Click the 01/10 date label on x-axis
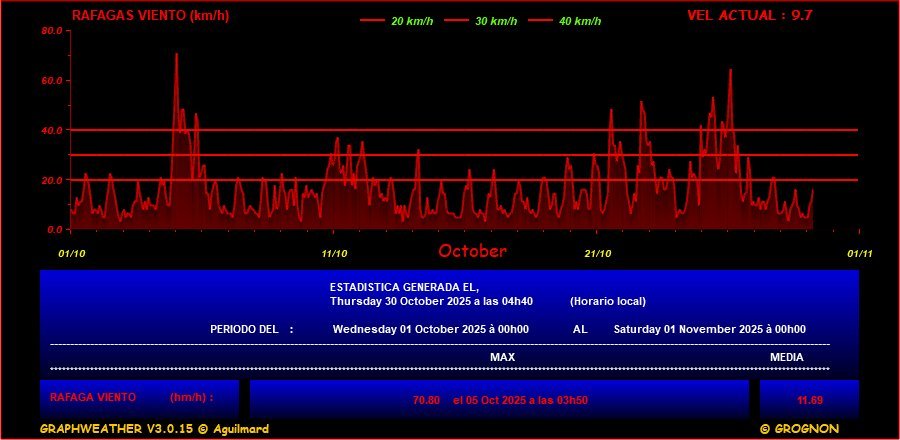This screenshot has height=440, width=900. pos(72,253)
